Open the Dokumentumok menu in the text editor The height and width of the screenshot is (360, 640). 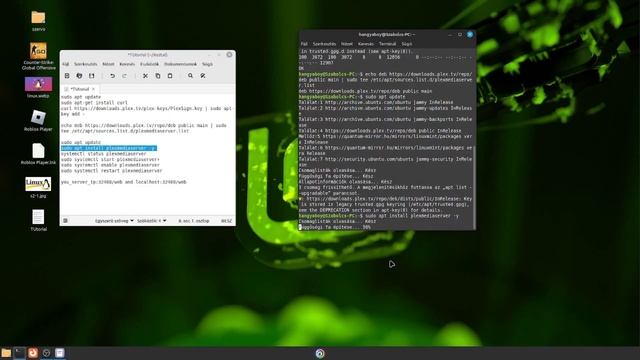coord(180,64)
